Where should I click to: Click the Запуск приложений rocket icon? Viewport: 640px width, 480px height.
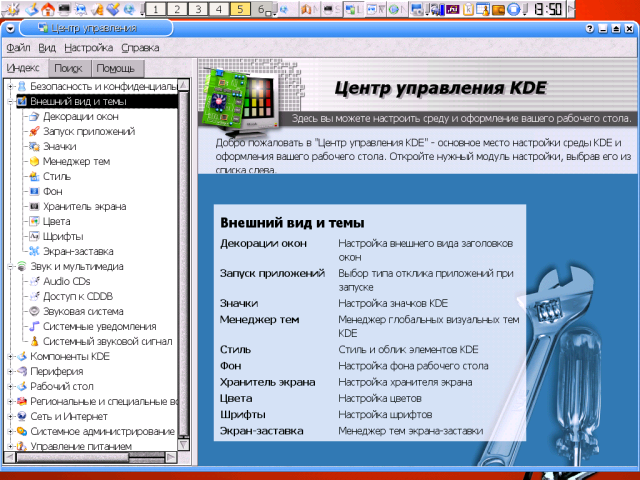click(x=35, y=132)
